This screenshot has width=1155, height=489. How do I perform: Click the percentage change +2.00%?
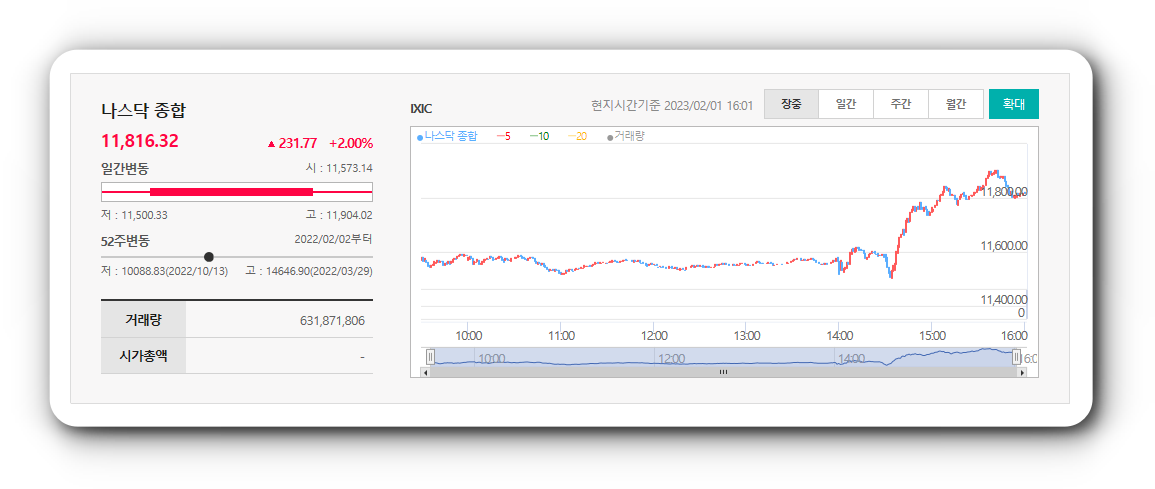tap(351, 144)
